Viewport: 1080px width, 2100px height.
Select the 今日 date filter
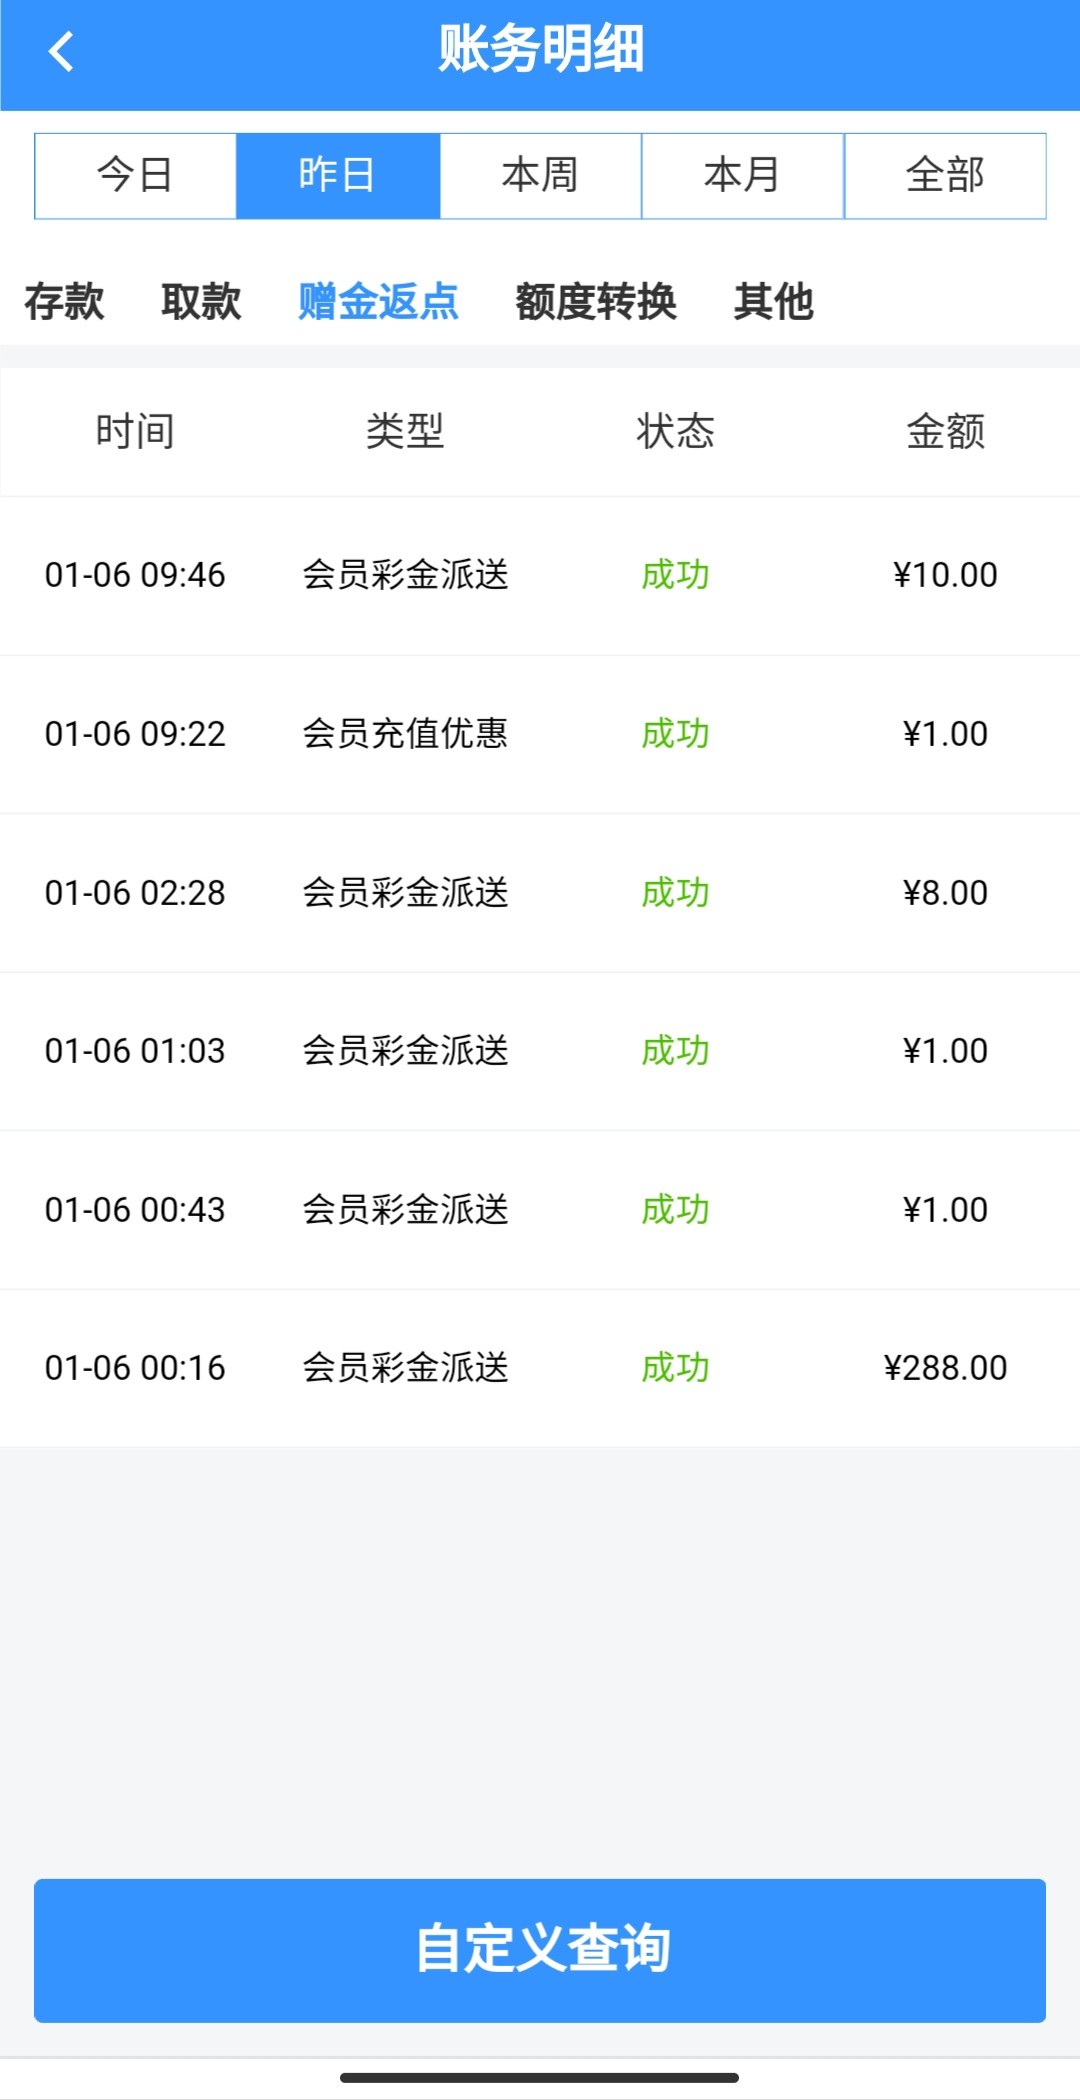[135, 176]
